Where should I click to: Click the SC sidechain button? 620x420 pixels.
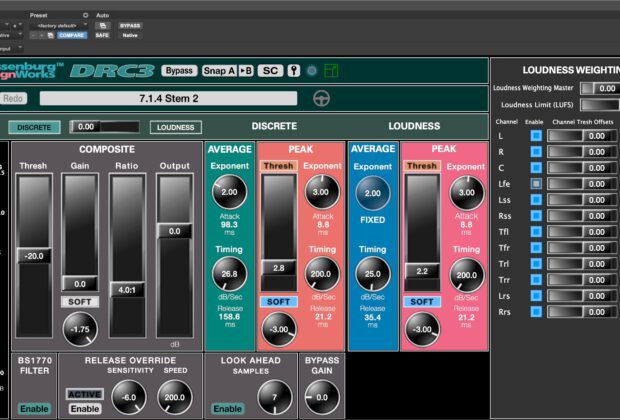(x=270, y=71)
